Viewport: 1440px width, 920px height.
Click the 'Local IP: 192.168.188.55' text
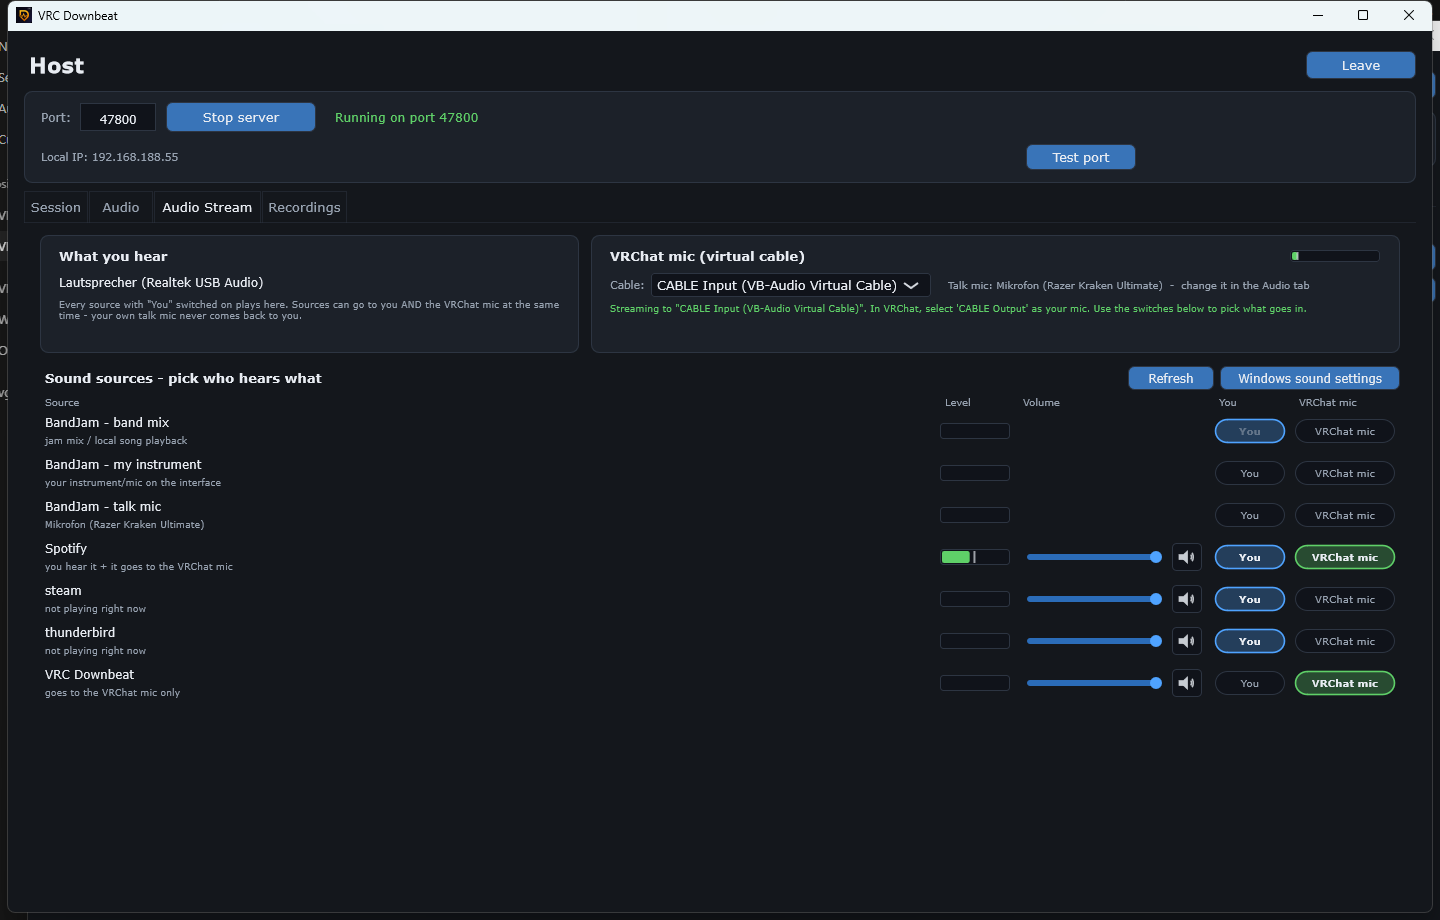109,157
